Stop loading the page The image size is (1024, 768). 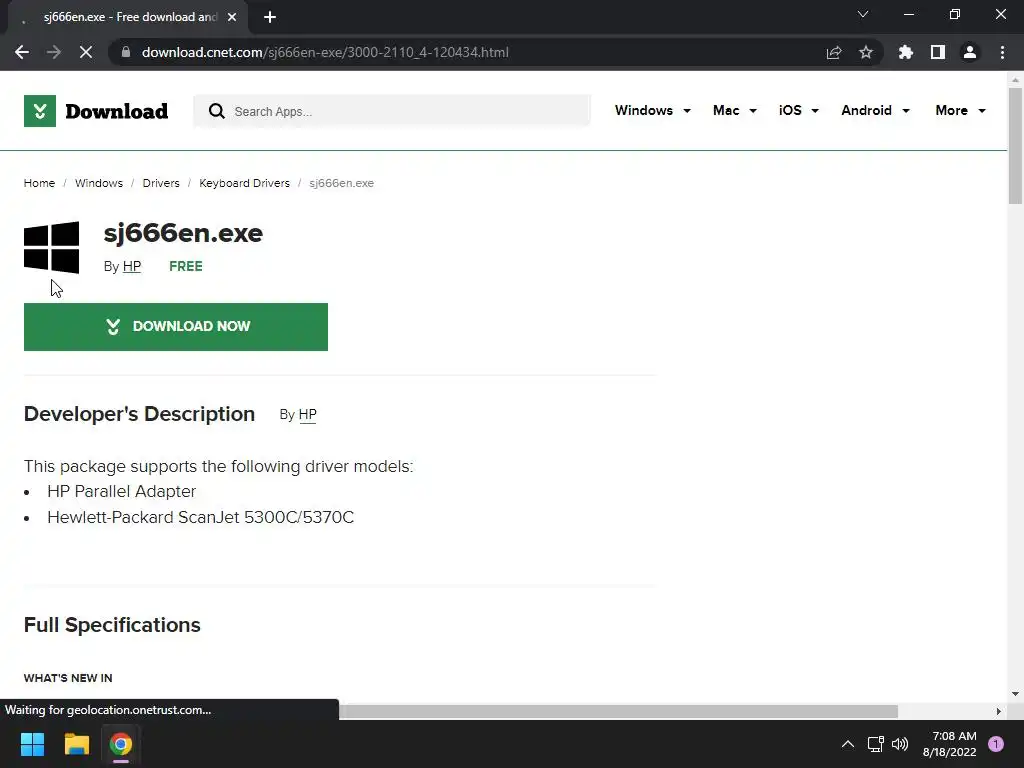tap(86, 52)
